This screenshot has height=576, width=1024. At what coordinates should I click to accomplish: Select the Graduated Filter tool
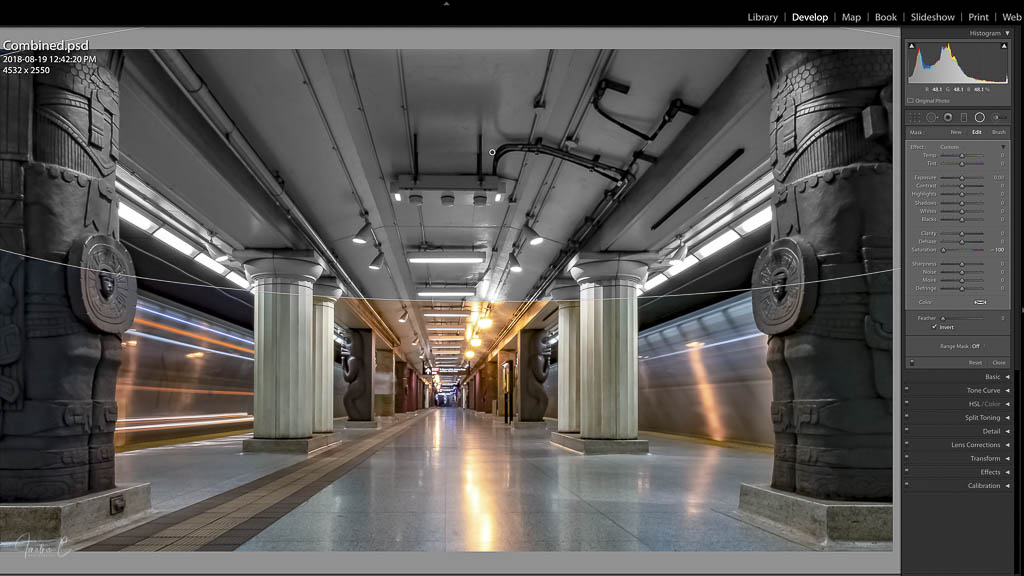963,118
